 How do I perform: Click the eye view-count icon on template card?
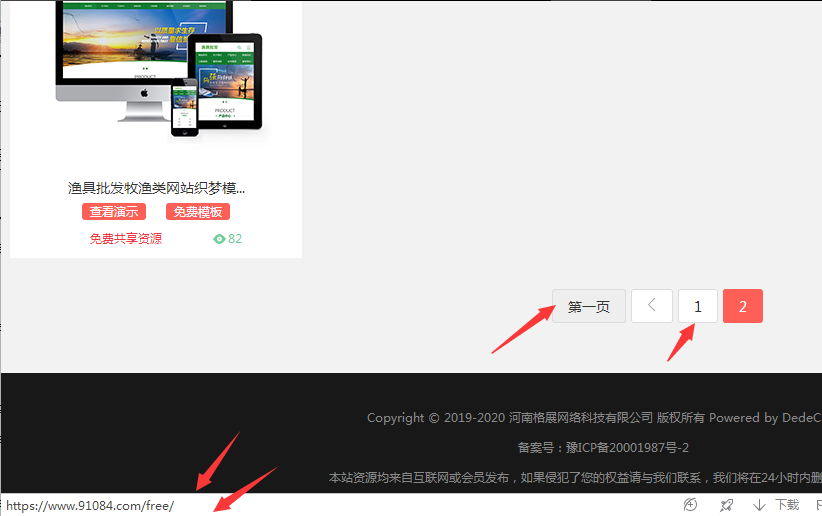point(219,239)
